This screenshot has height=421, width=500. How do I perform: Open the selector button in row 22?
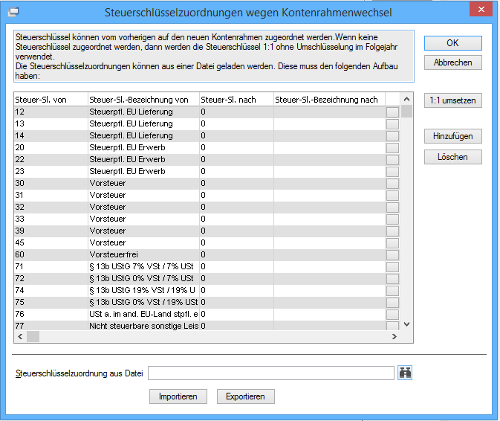392,160
